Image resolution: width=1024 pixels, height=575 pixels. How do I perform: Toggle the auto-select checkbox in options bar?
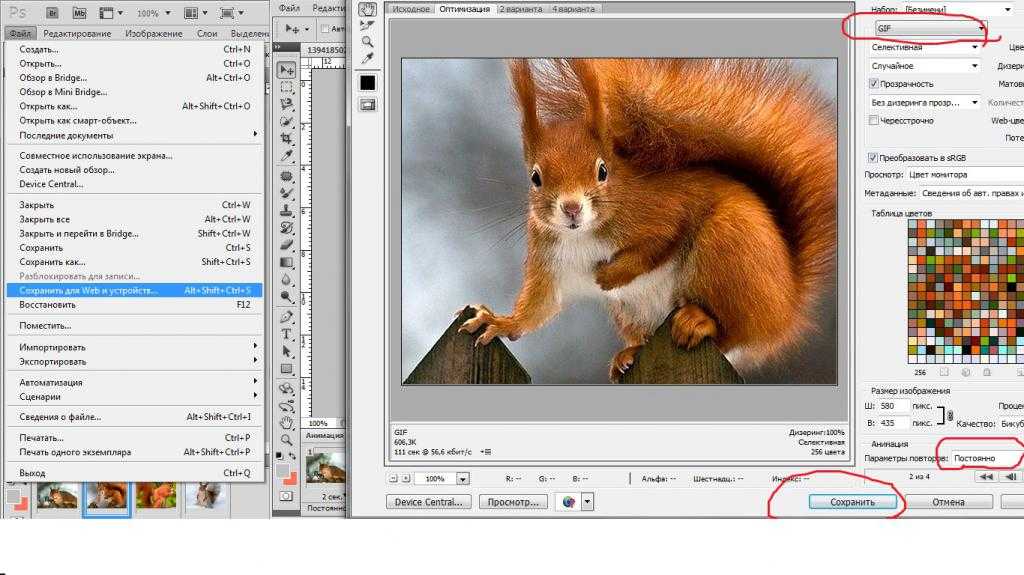coord(325,29)
